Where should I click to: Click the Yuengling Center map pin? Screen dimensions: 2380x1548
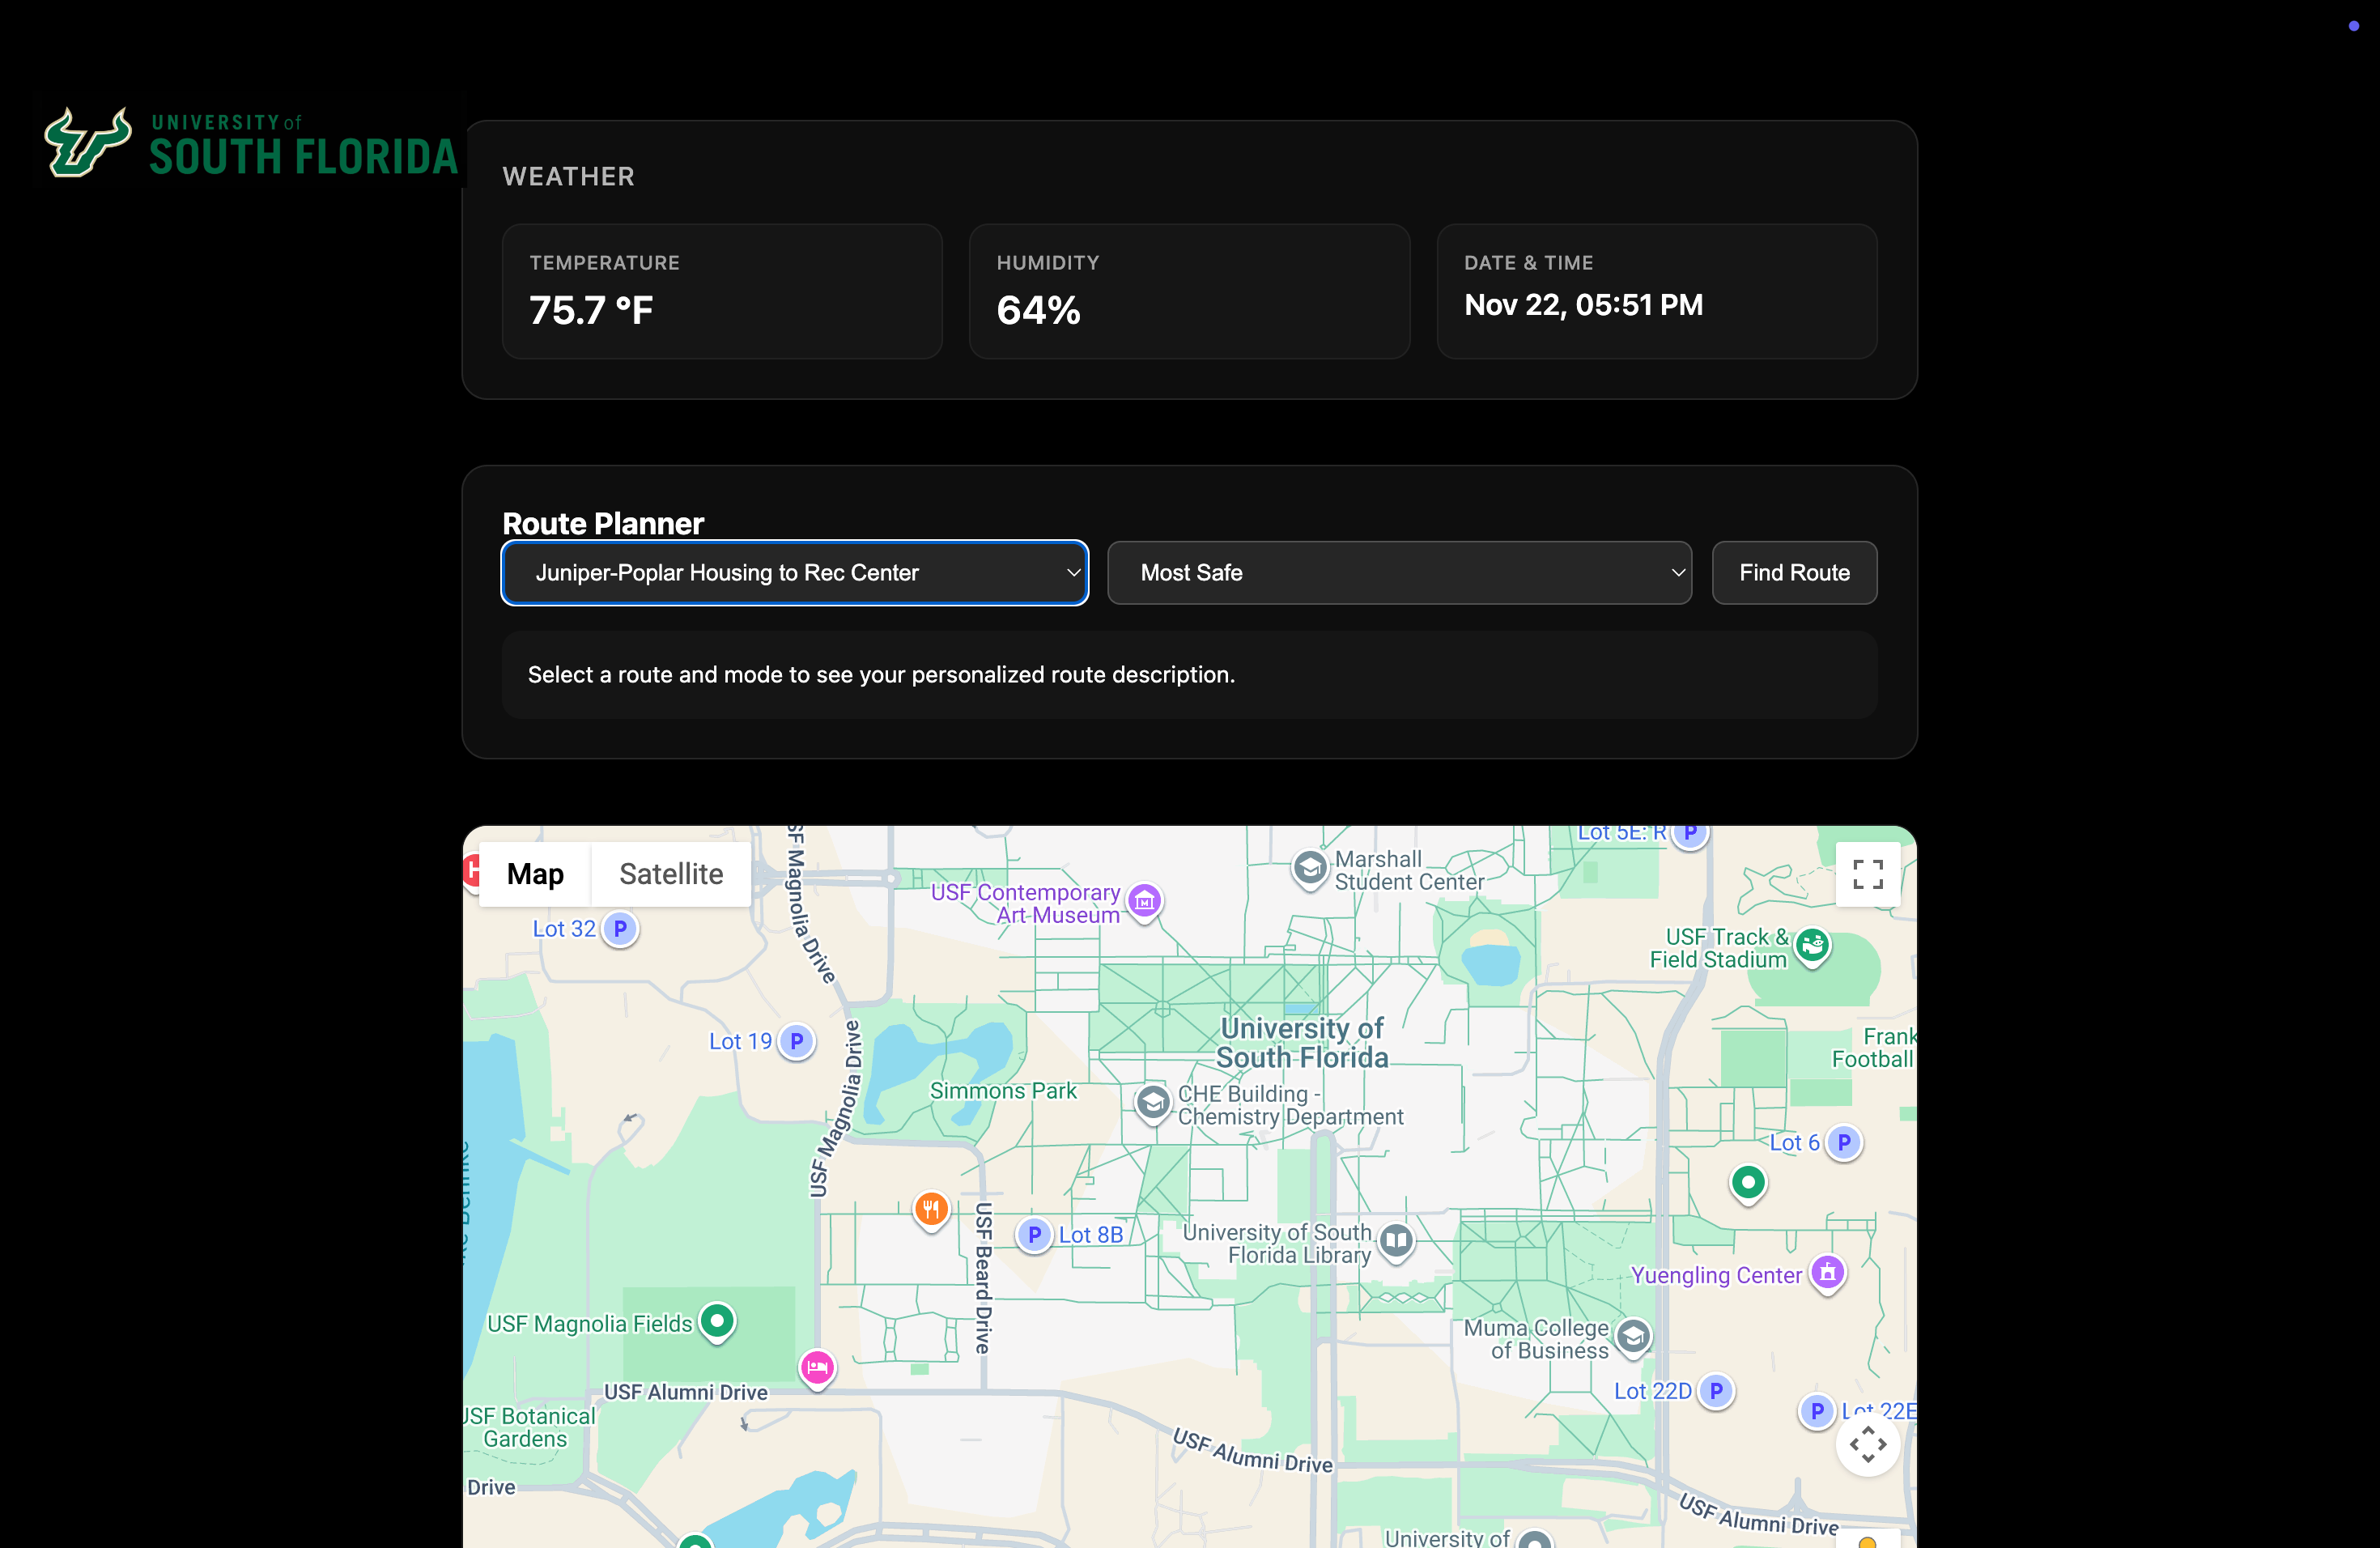coord(1827,1272)
